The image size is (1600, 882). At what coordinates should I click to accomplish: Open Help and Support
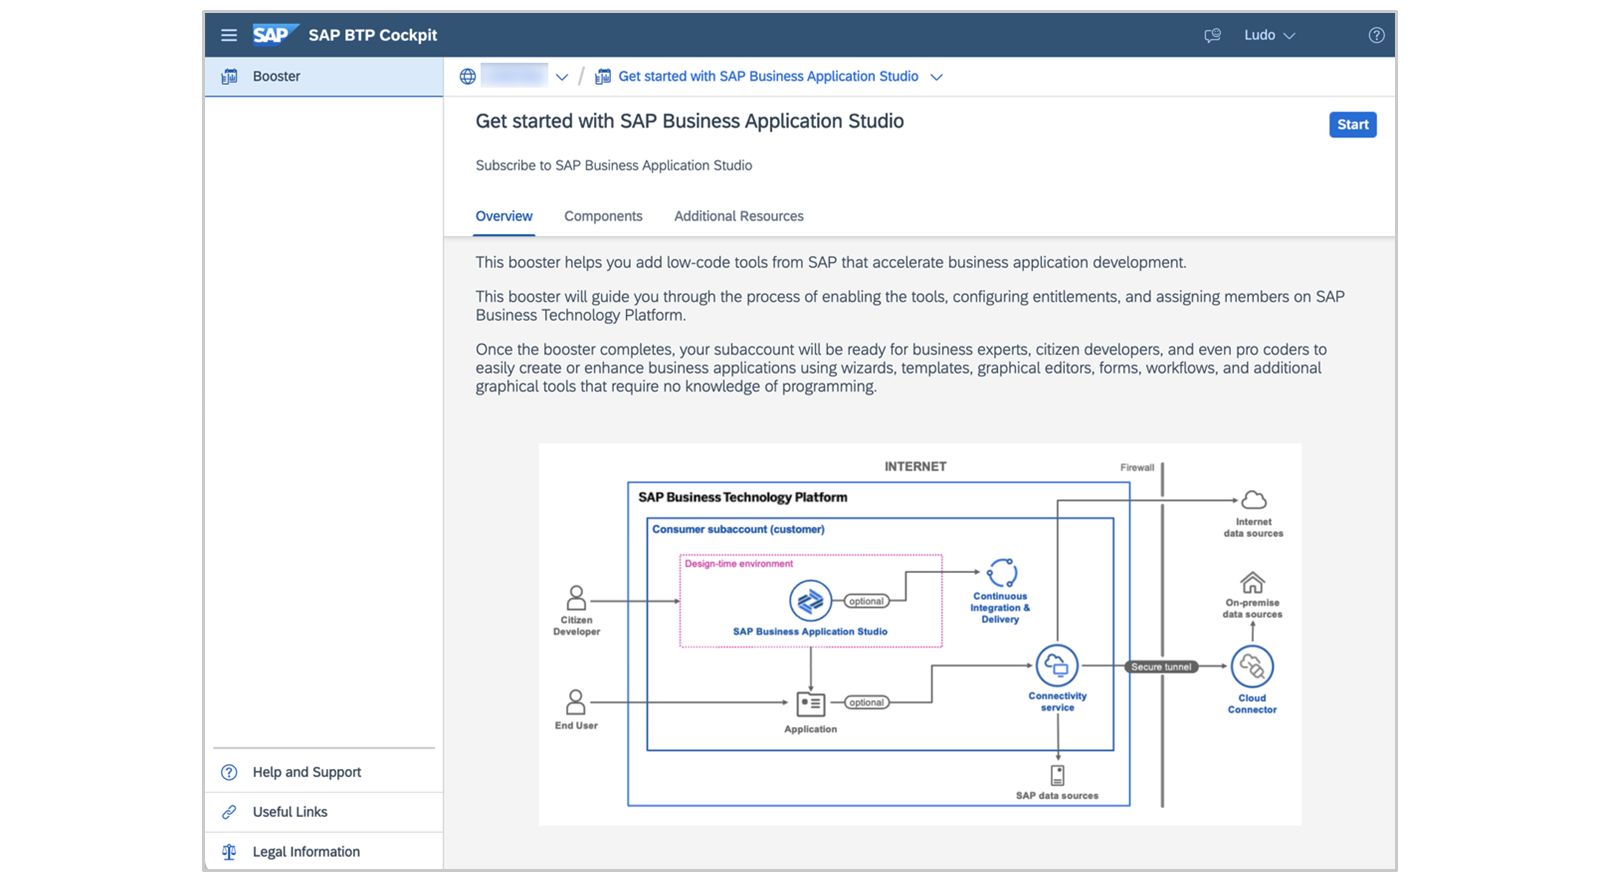324,772
